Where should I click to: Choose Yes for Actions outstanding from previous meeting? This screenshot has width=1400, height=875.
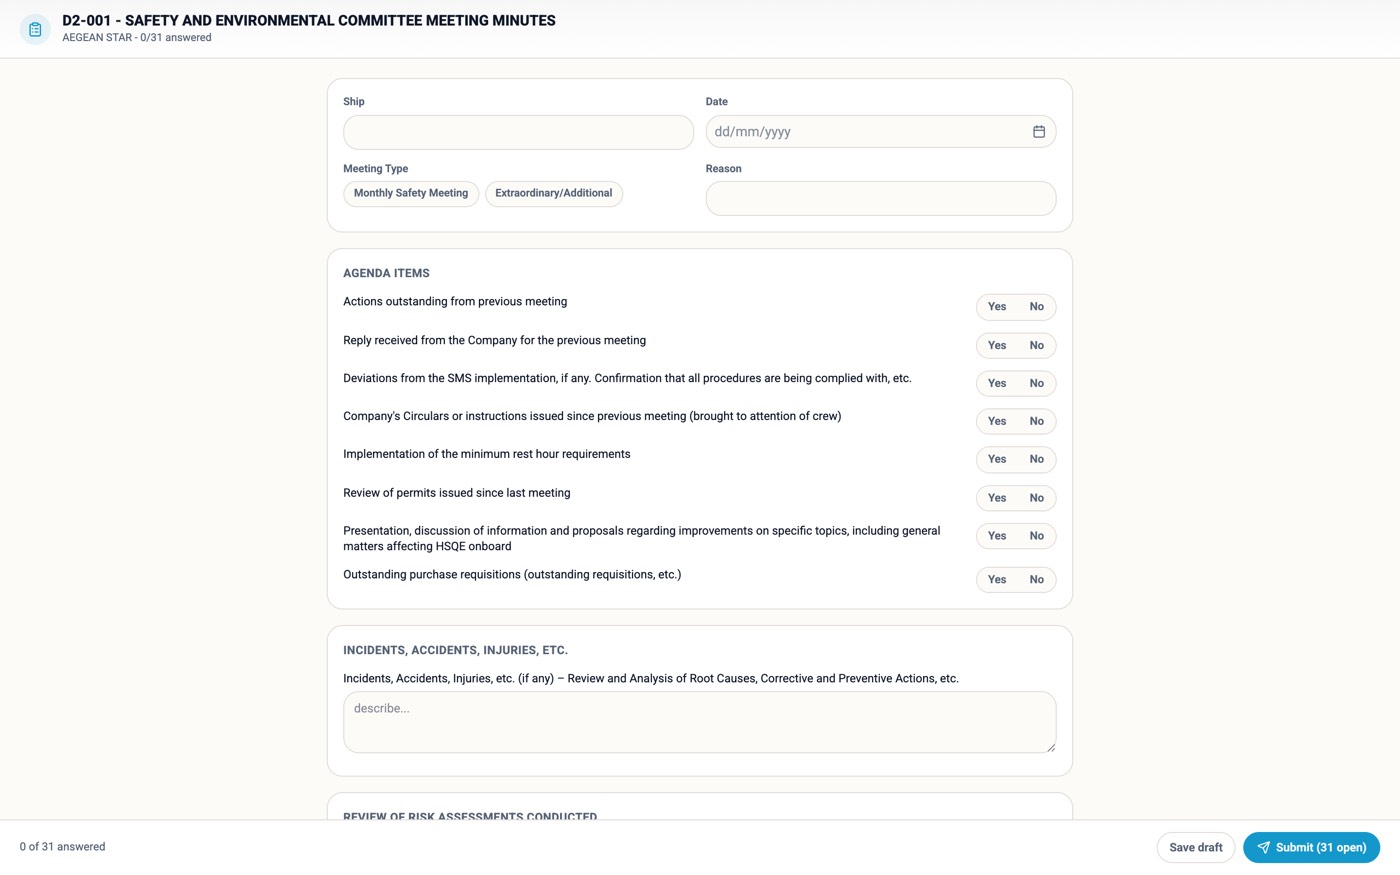pos(997,307)
